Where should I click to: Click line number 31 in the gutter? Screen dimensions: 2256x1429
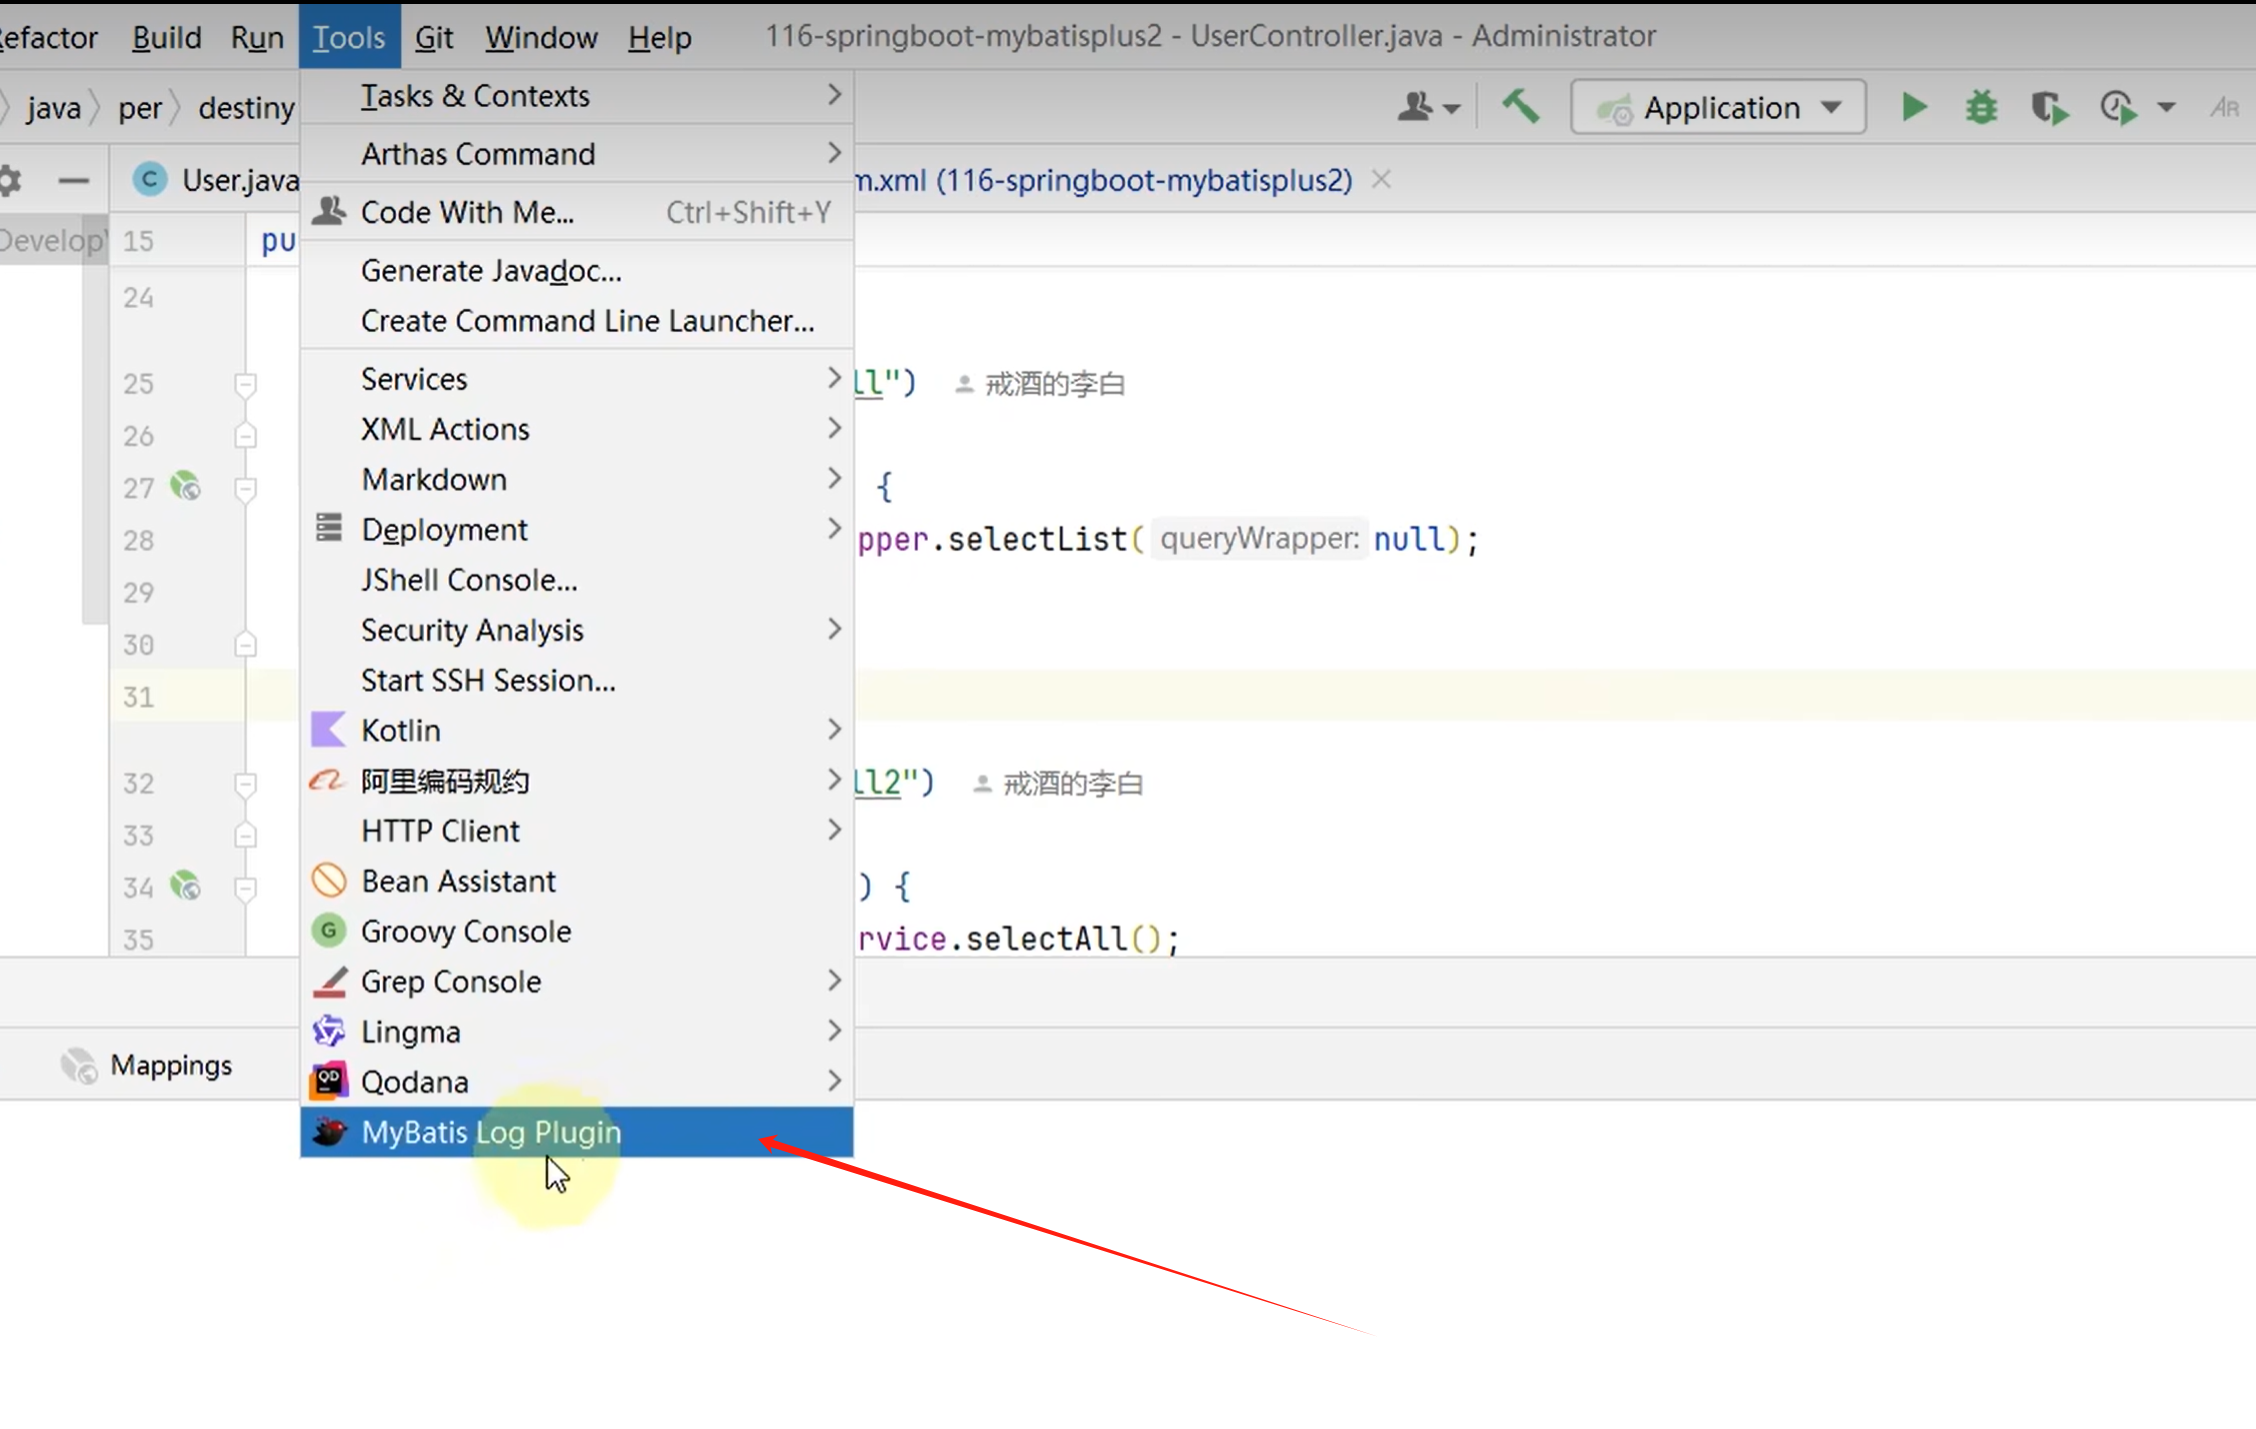coord(139,696)
